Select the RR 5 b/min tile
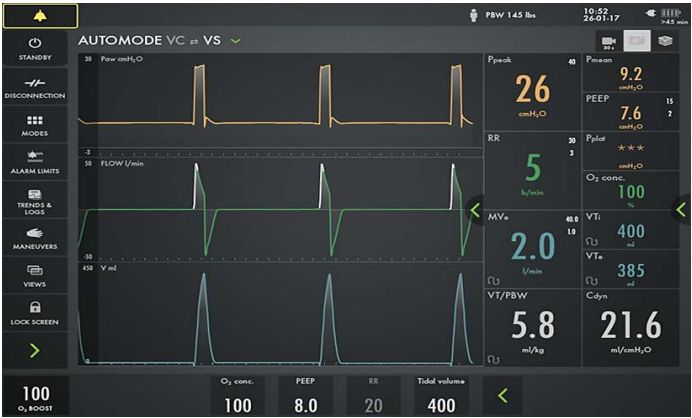The image size is (692, 418). click(533, 170)
